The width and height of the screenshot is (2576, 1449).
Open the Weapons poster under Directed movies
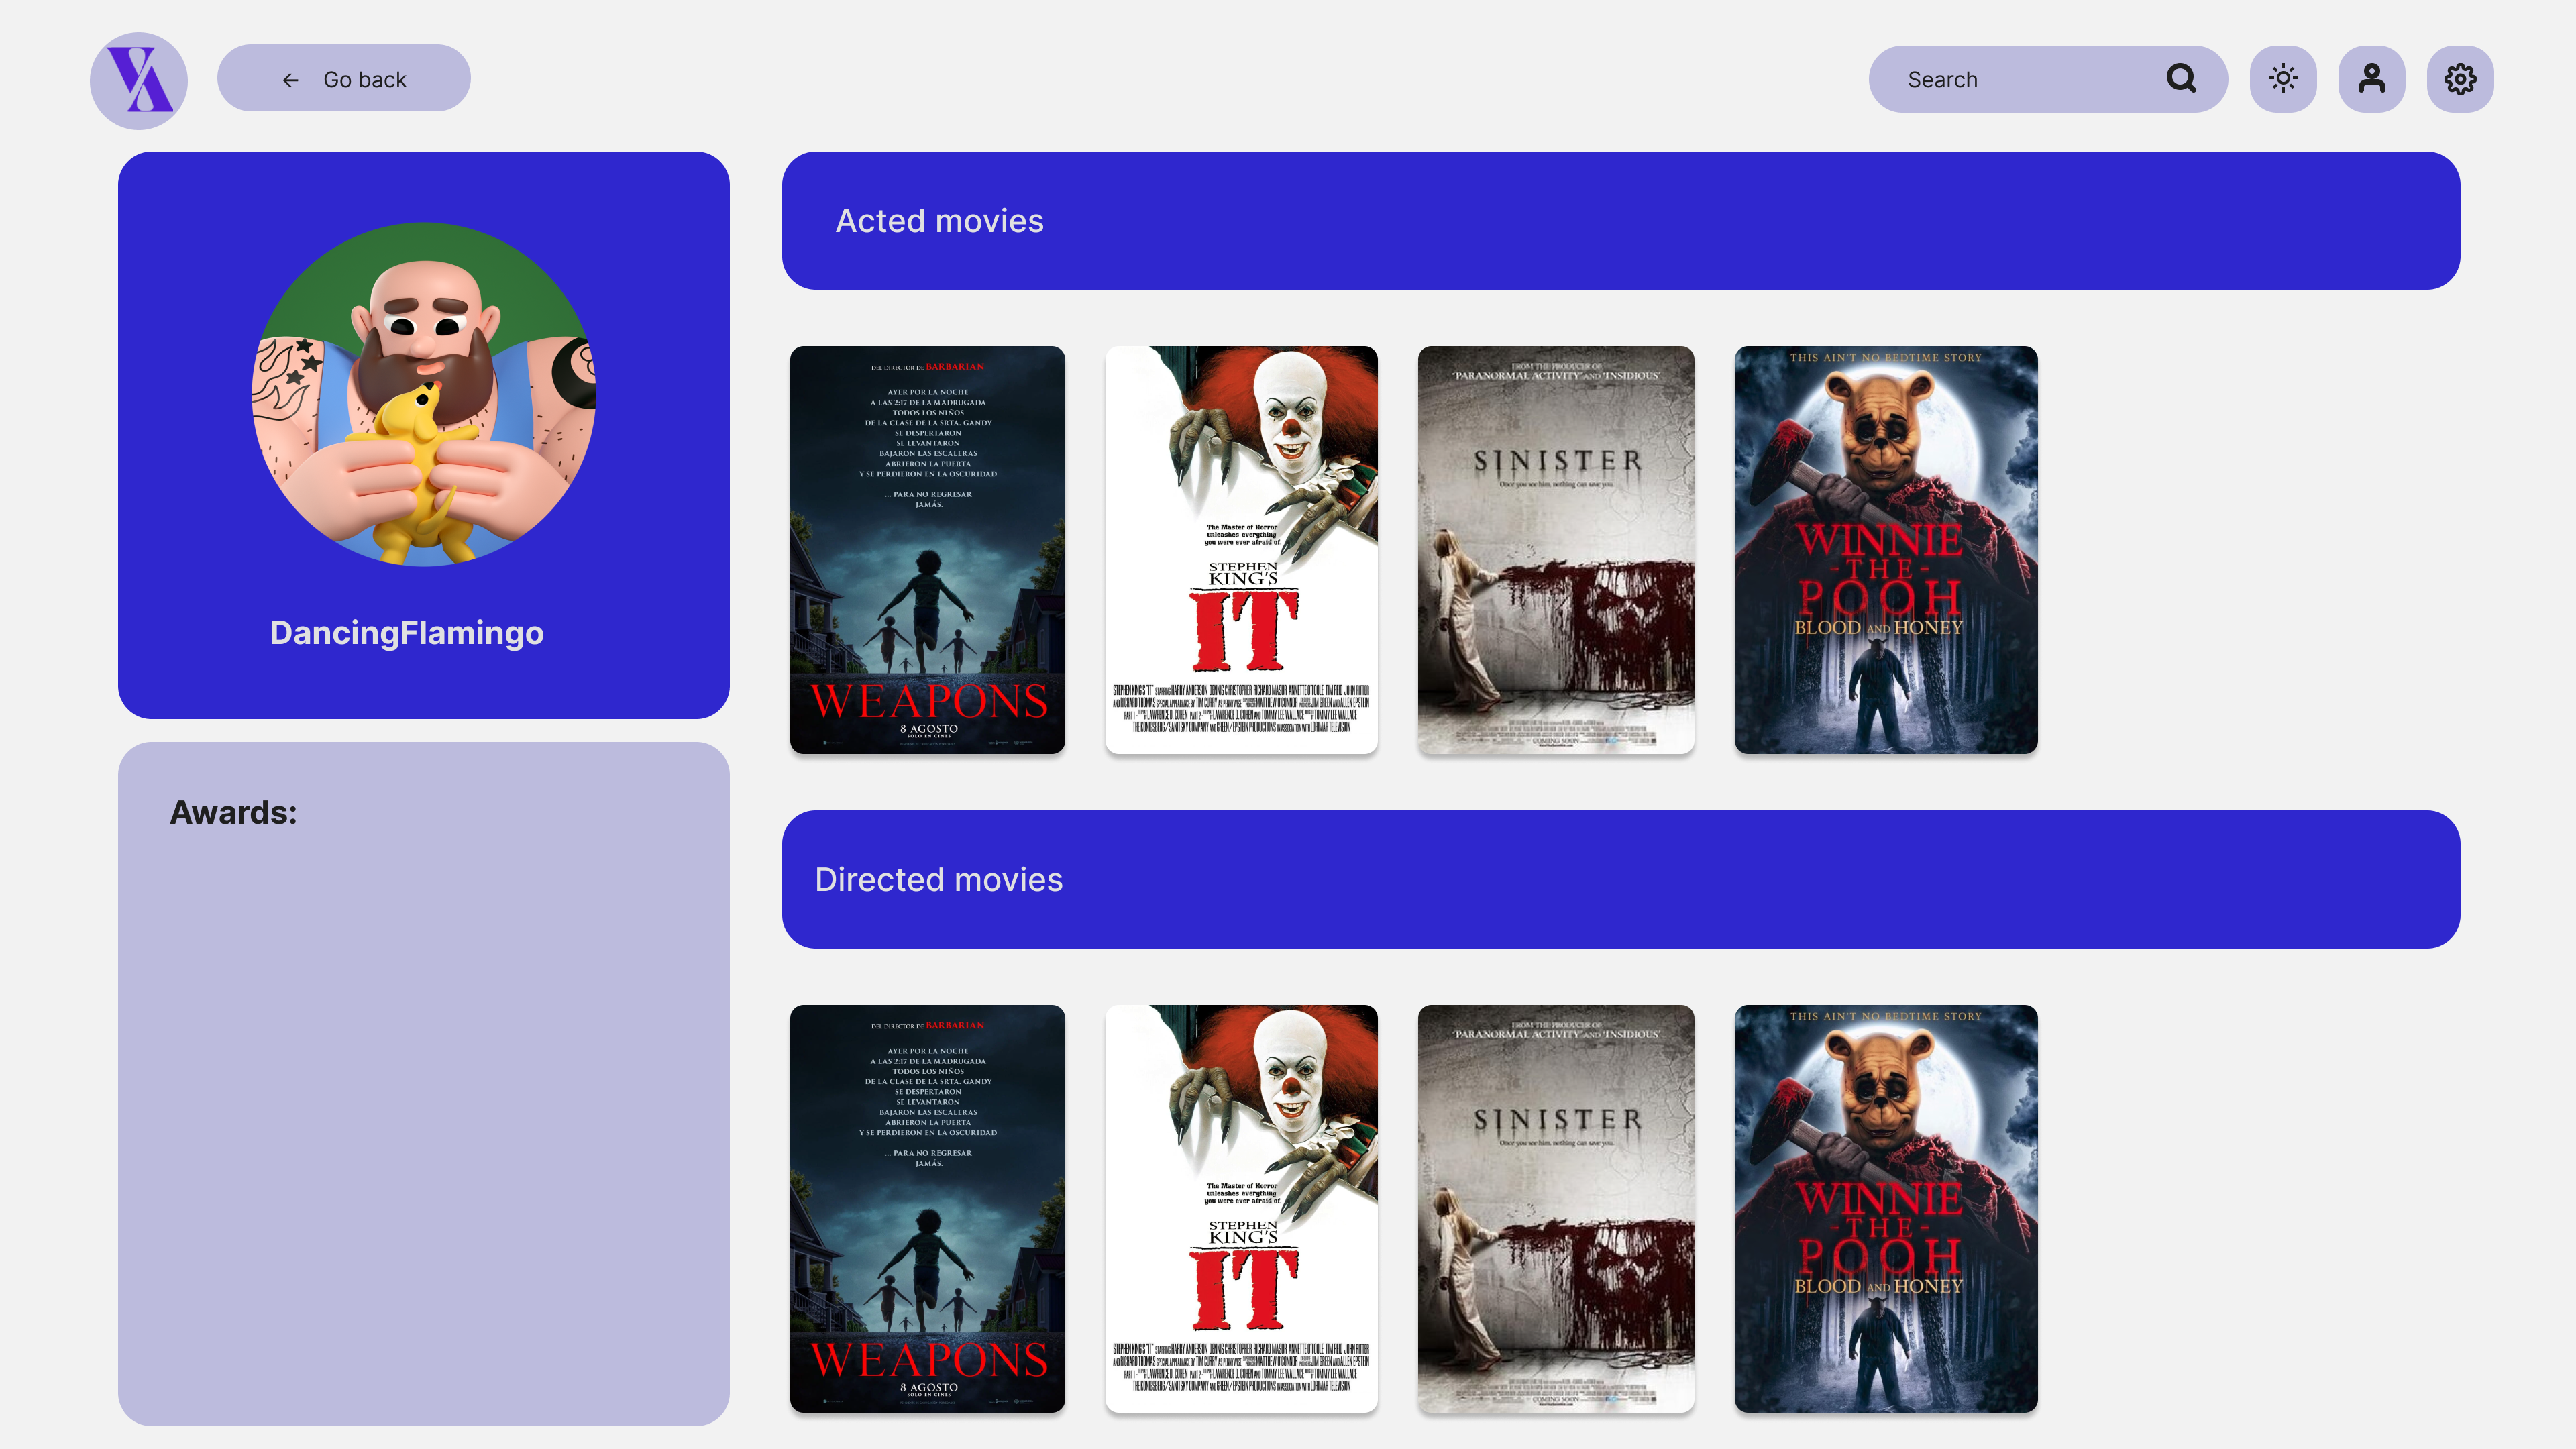[x=927, y=1208]
